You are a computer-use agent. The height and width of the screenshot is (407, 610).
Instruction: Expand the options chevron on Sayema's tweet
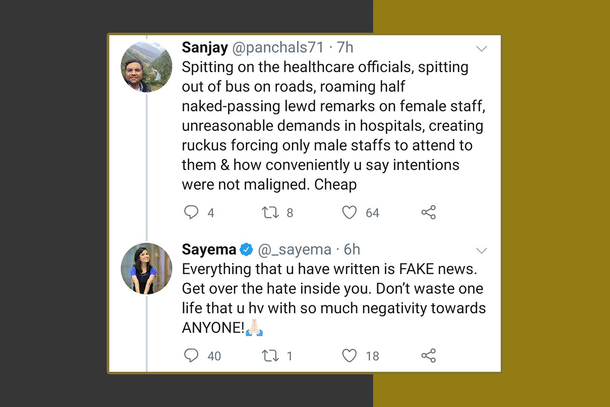481,250
